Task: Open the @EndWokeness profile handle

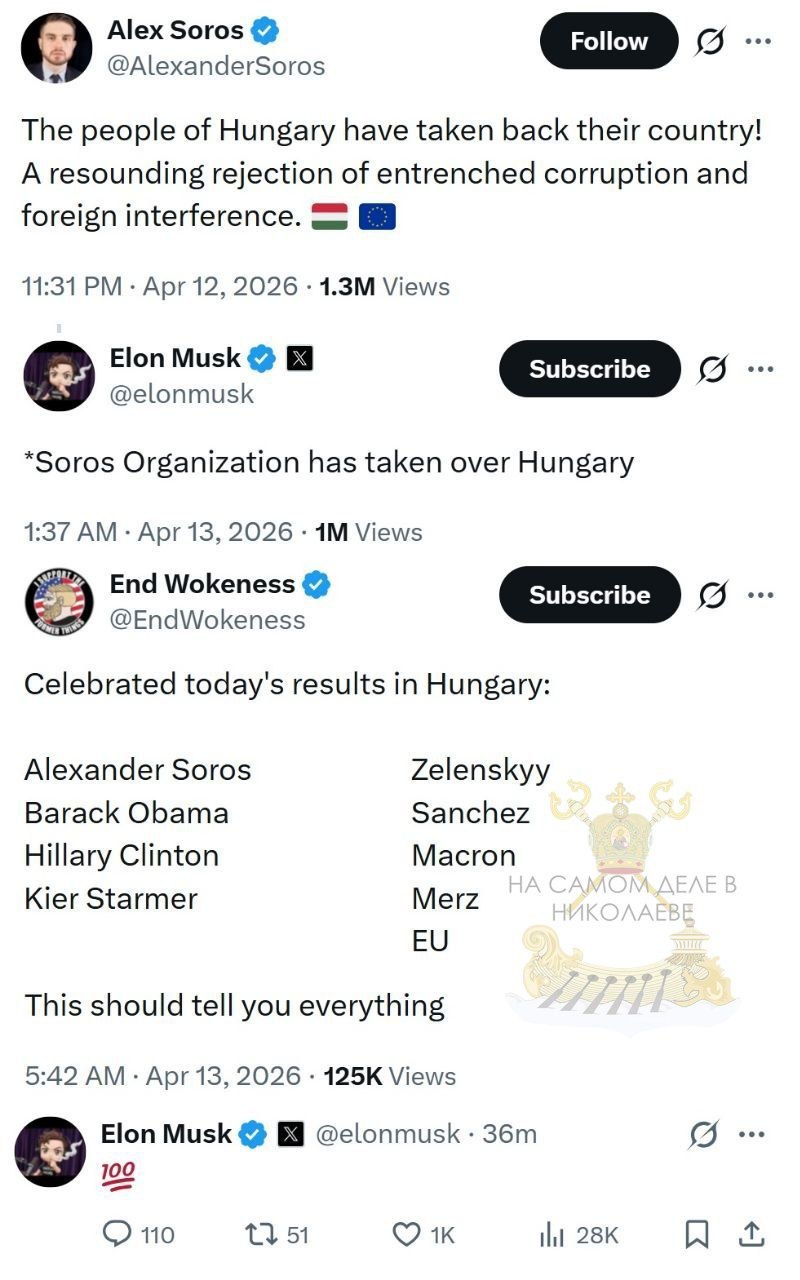Action: point(207,620)
